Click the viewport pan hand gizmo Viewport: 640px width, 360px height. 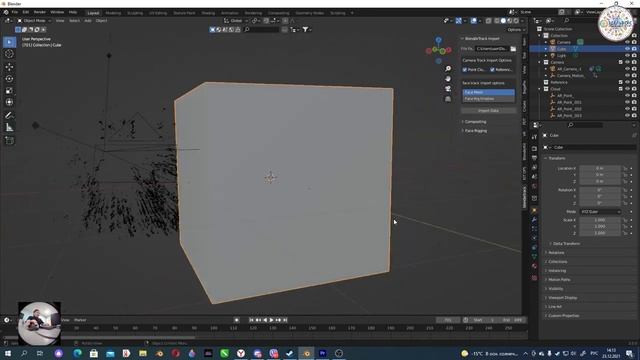[448, 78]
